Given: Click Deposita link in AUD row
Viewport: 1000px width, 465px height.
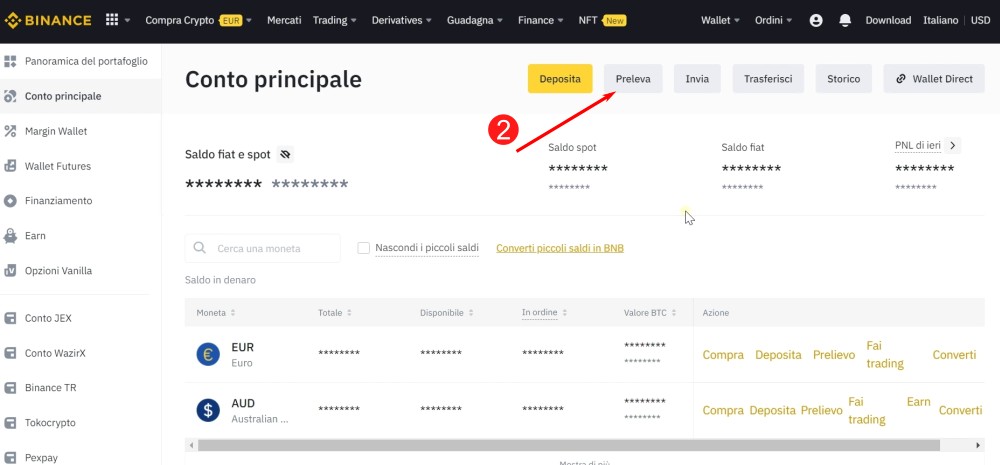Looking at the screenshot, I should tap(772, 411).
